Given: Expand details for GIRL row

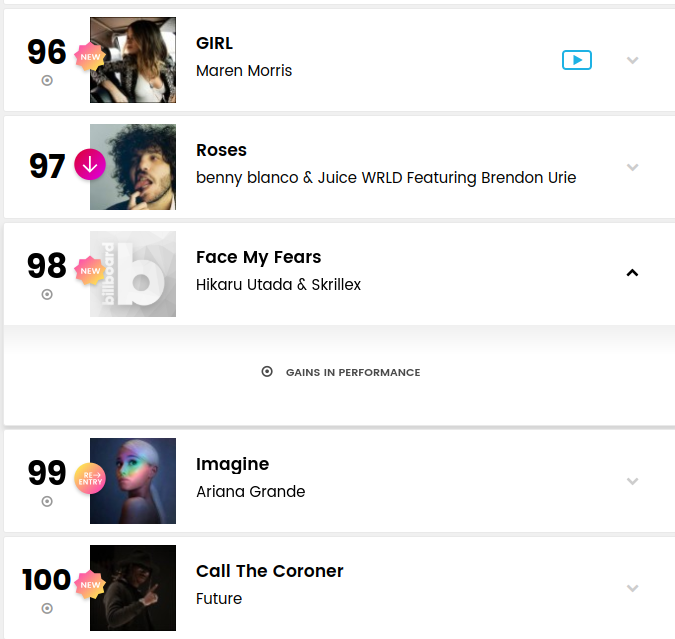Looking at the screenshot, I should tap(632, 60).
